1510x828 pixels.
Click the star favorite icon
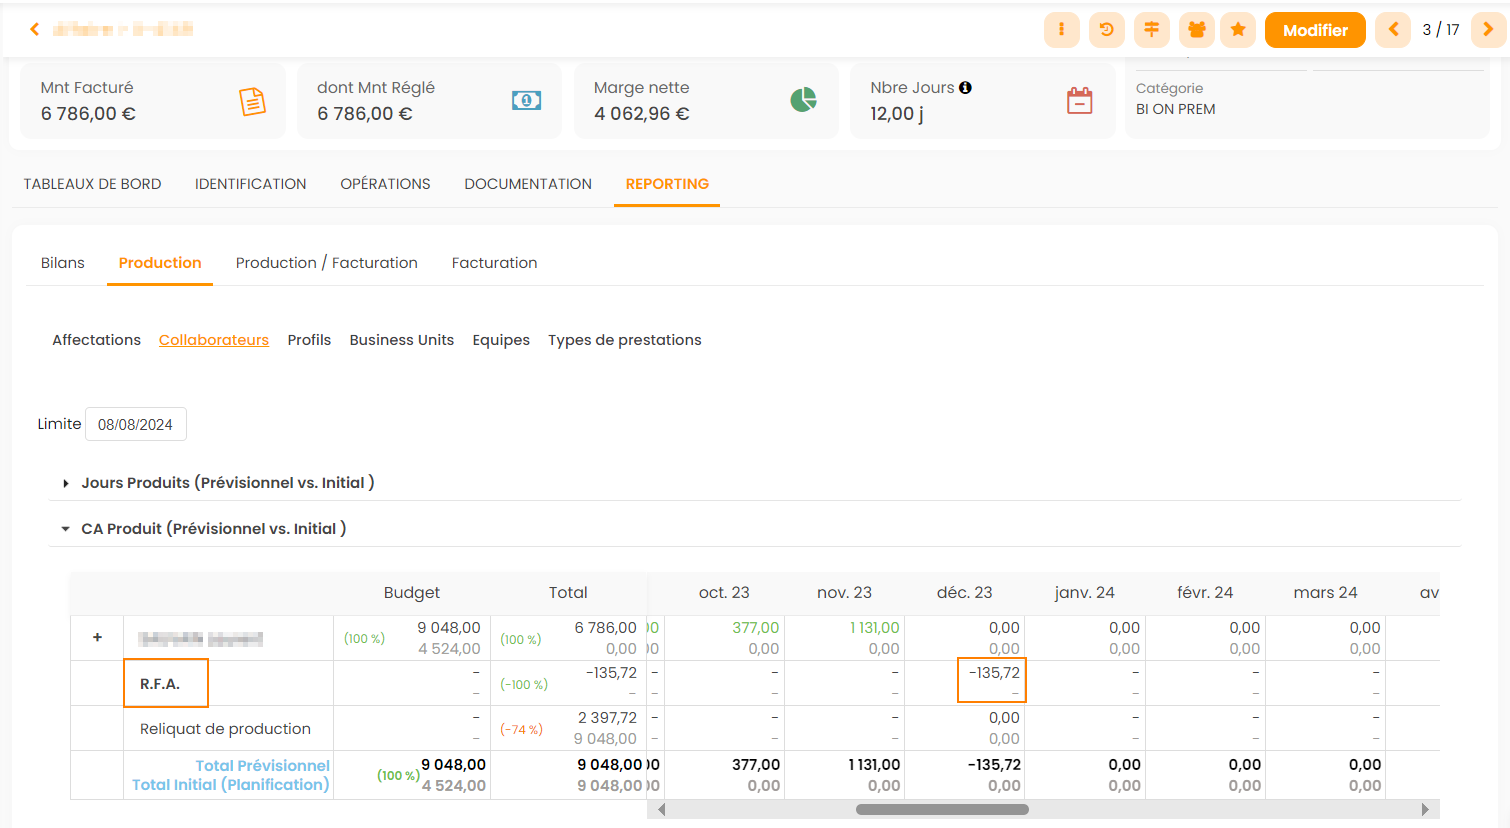[1238, 30]
